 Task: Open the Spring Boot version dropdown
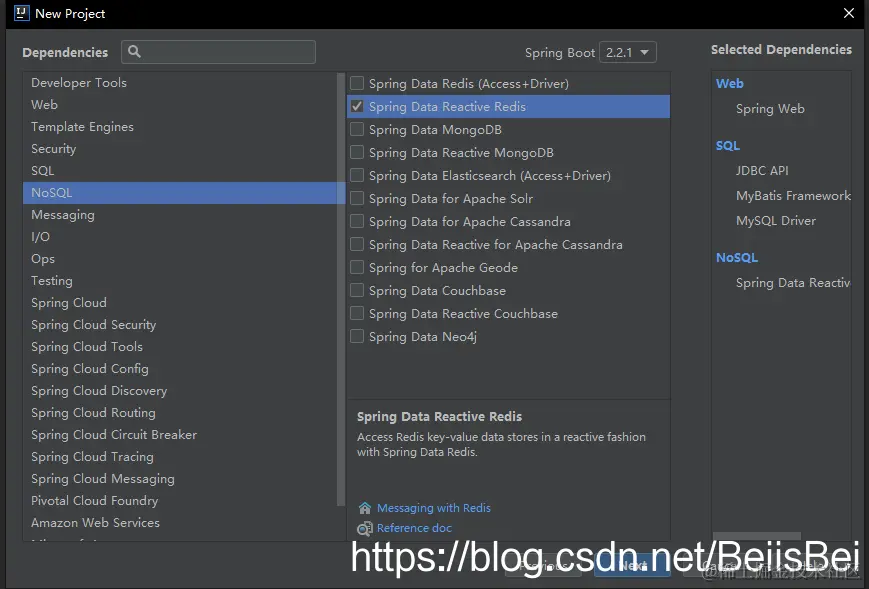tap(627, 52)
